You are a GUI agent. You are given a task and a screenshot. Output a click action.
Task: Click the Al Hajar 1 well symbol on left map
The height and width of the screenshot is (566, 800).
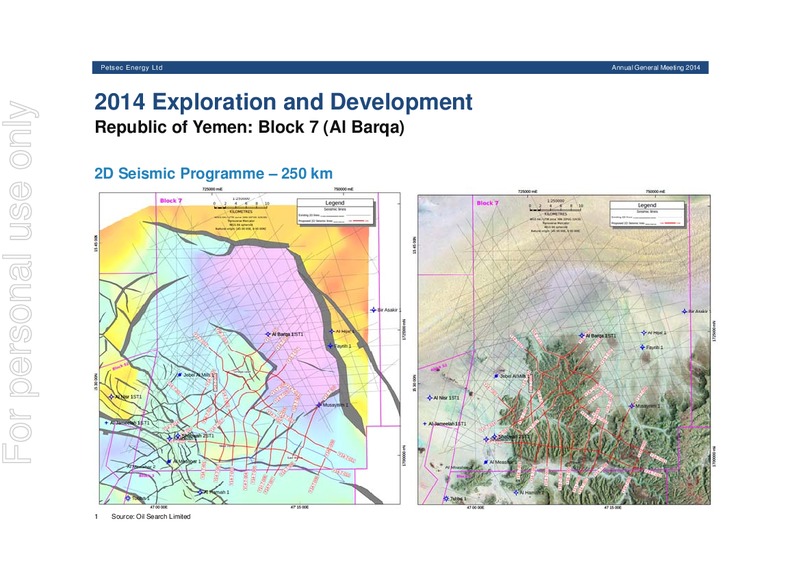pyautogui.click(x=332, y=331)
